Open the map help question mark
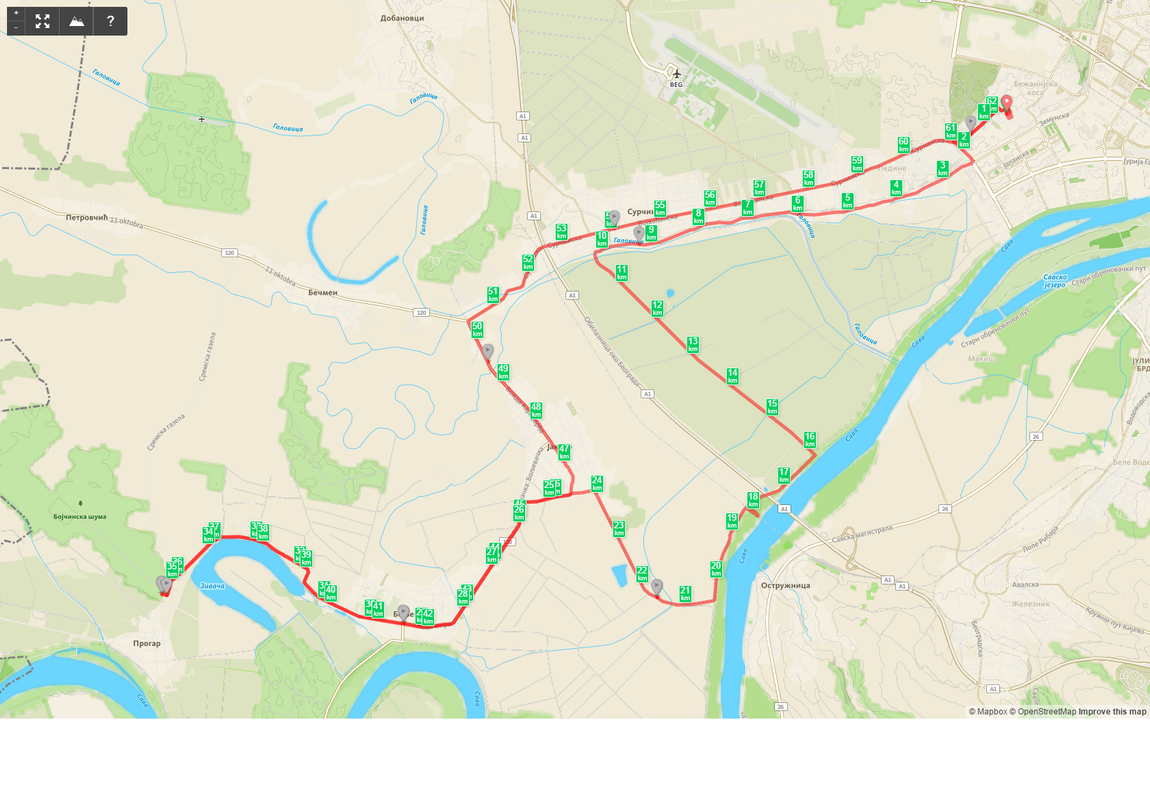1150x800 pixels. pos(110,21)
